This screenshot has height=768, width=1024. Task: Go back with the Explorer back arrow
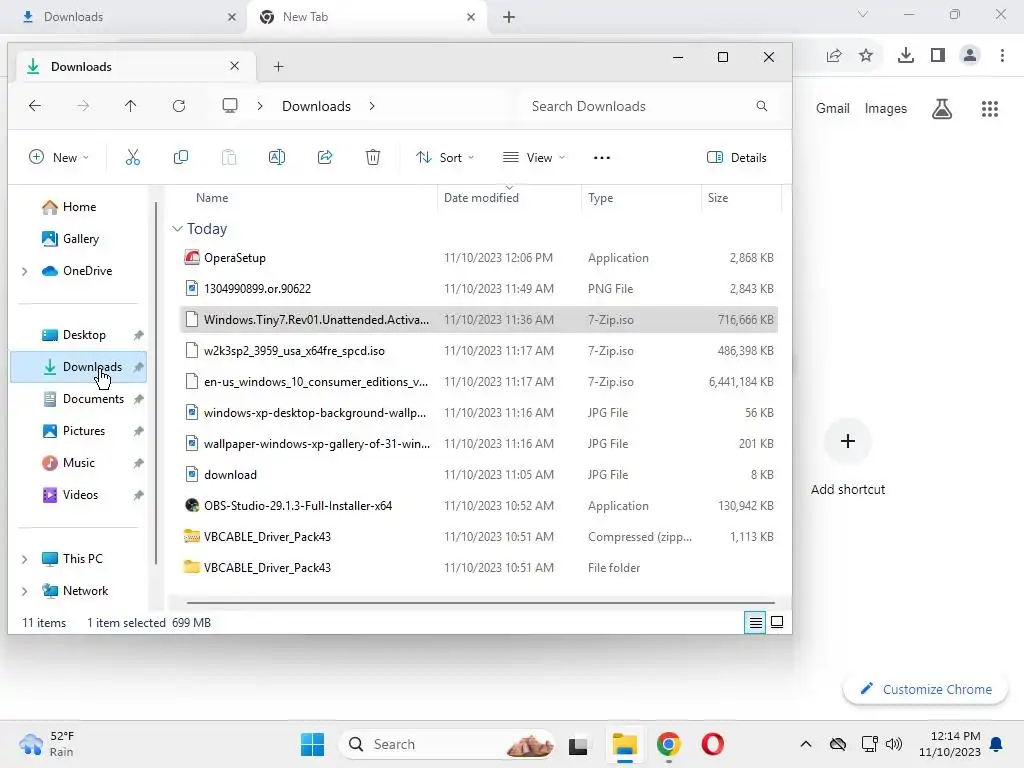click(x=35, y=106)
